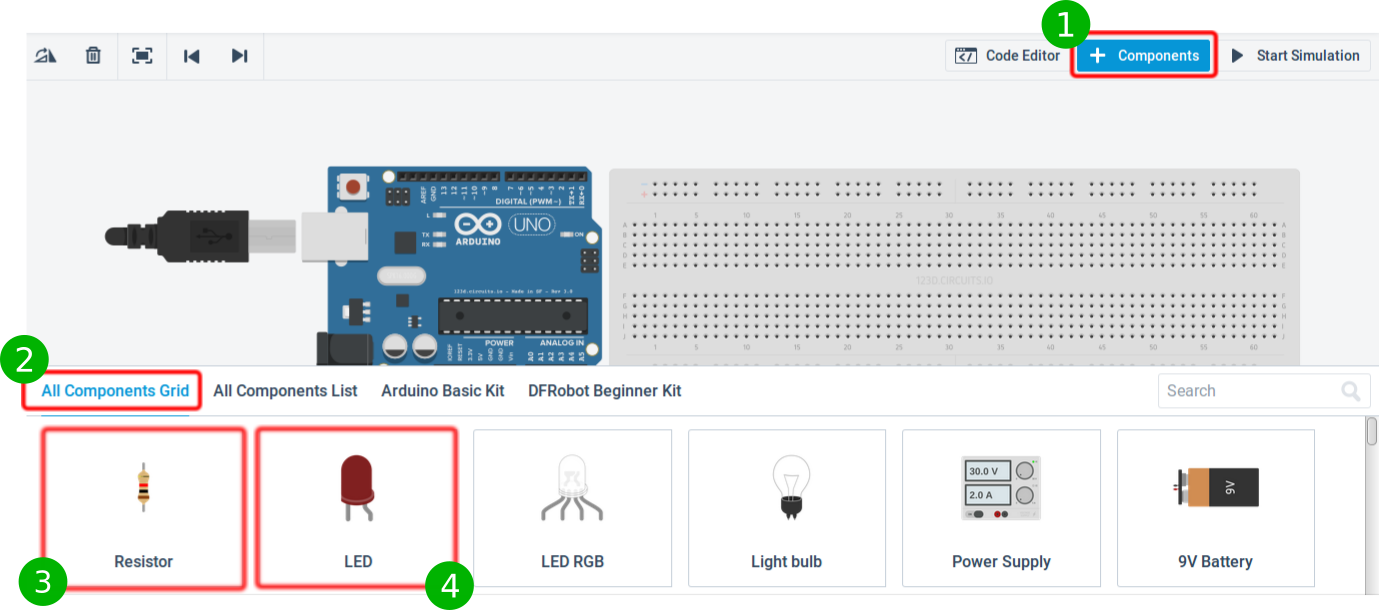The width and height of the screenshot is (1379, 610).
Task: Click the trash delete icon
Action: click(93, 56)
